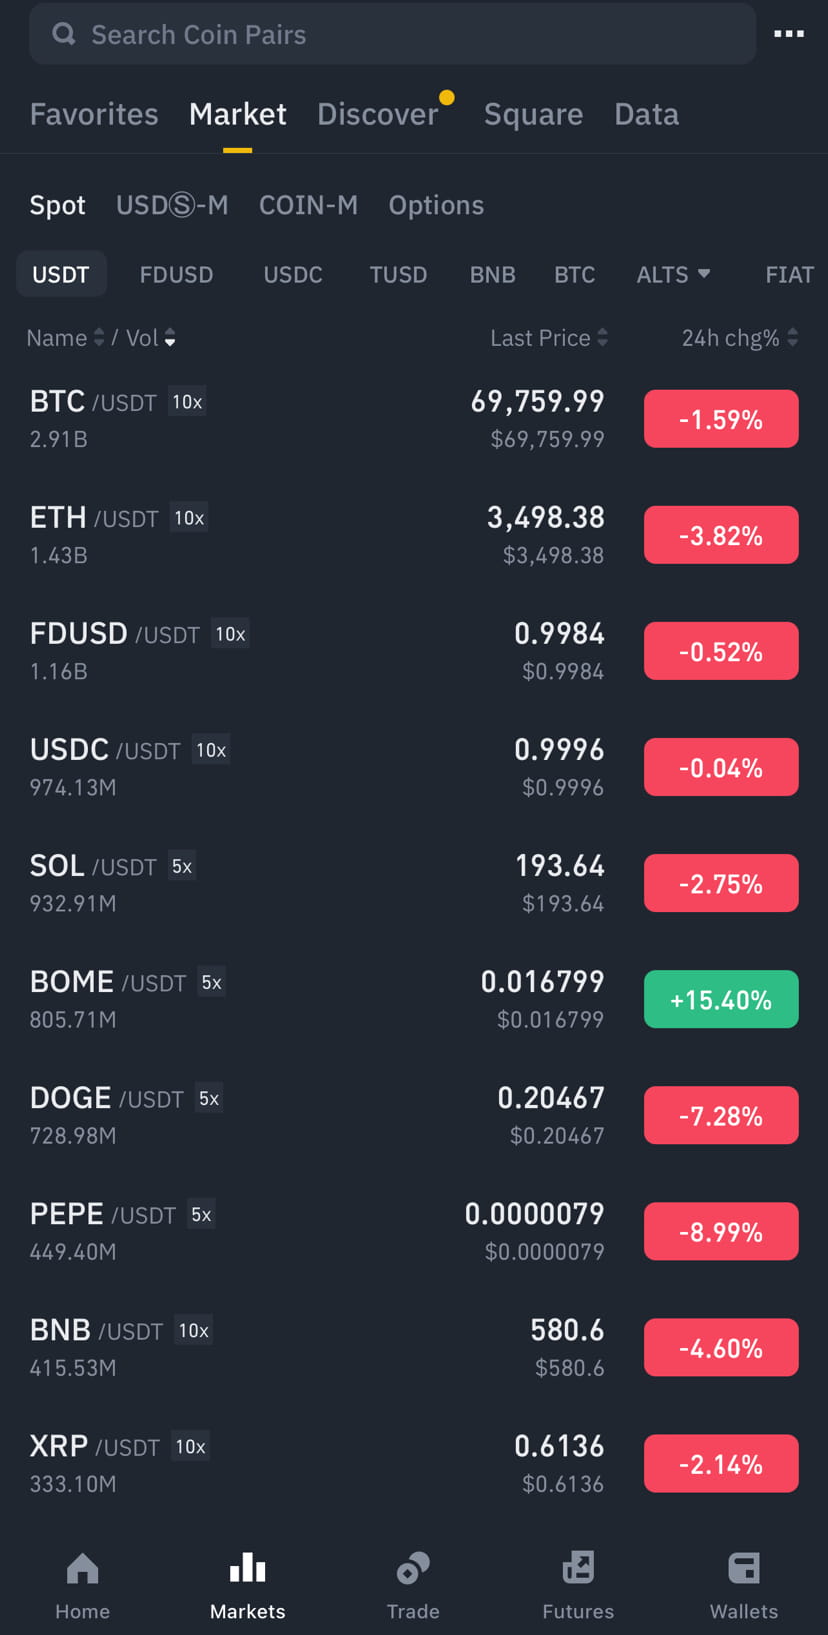Viewport: 828px width, 1635px height.
Task: Select the Markets bar-chart icon
Action: click(x=248, y=1568)
